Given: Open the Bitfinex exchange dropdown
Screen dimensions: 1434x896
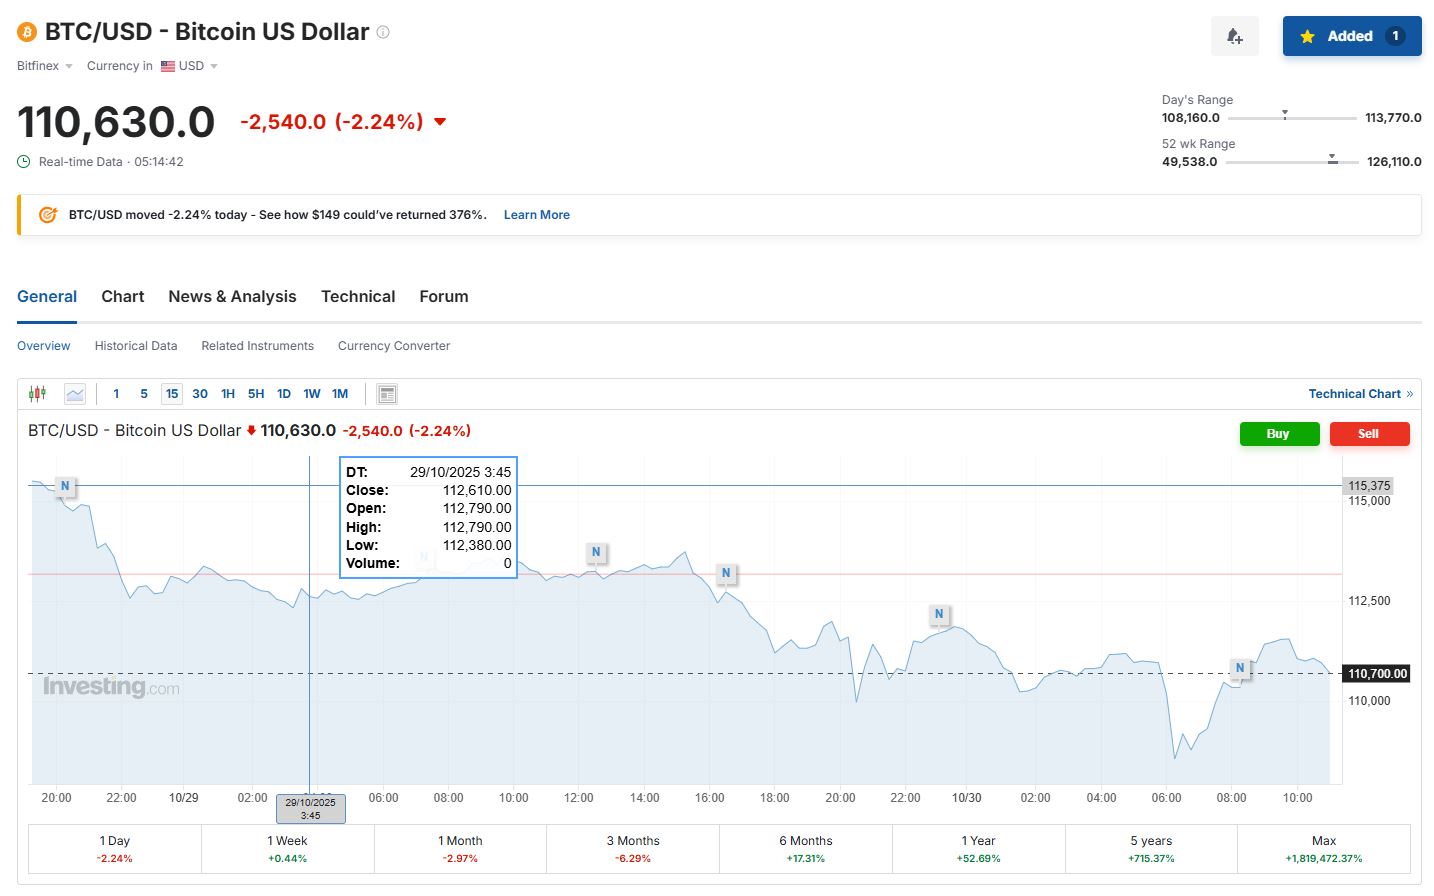Looking at the screenshot, I should (x=45, y=66).
